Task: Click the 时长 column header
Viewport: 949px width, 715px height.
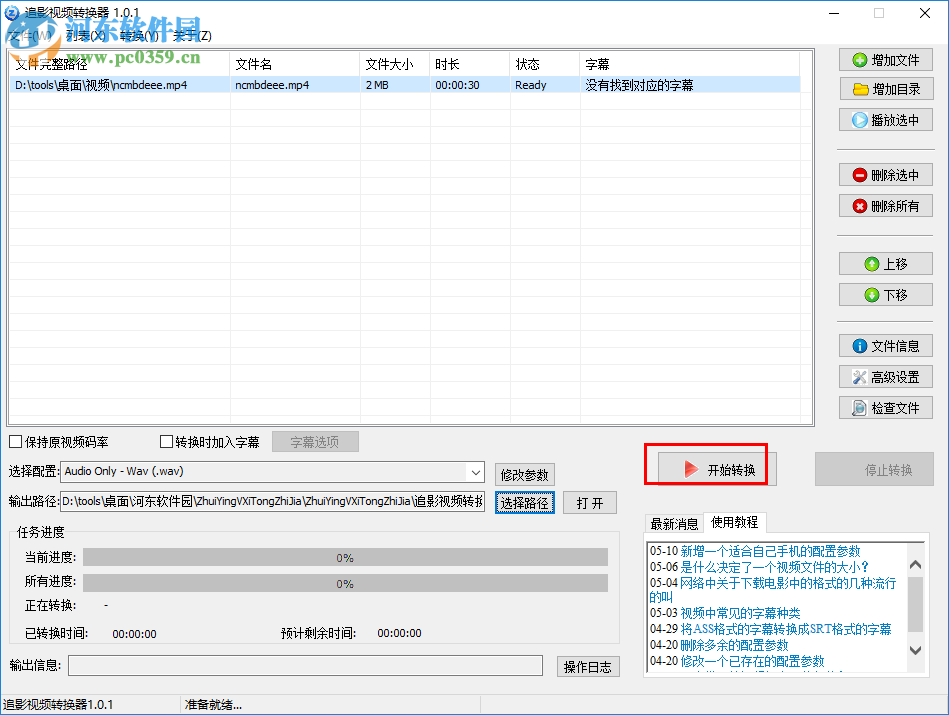Action: point(470,64)
